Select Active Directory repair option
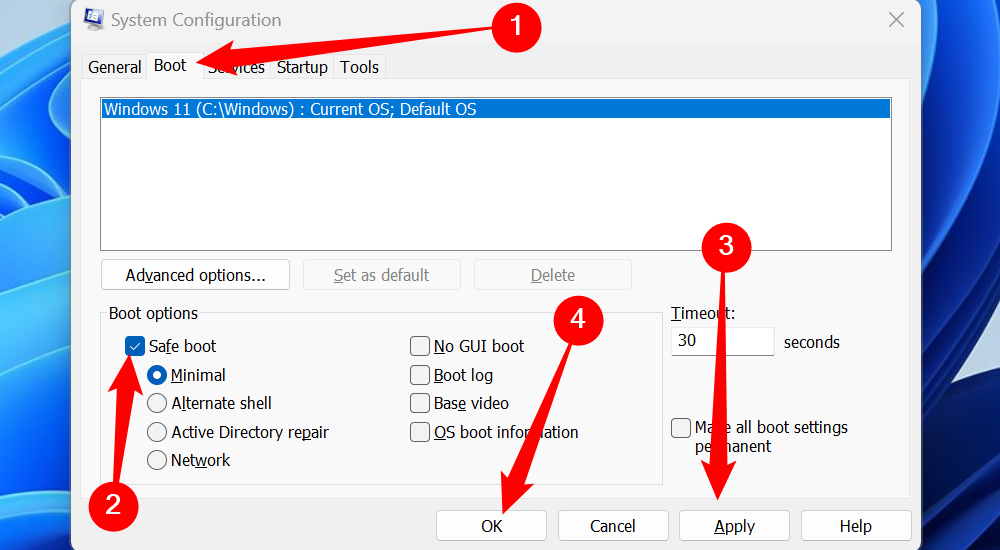 (157, 432)
